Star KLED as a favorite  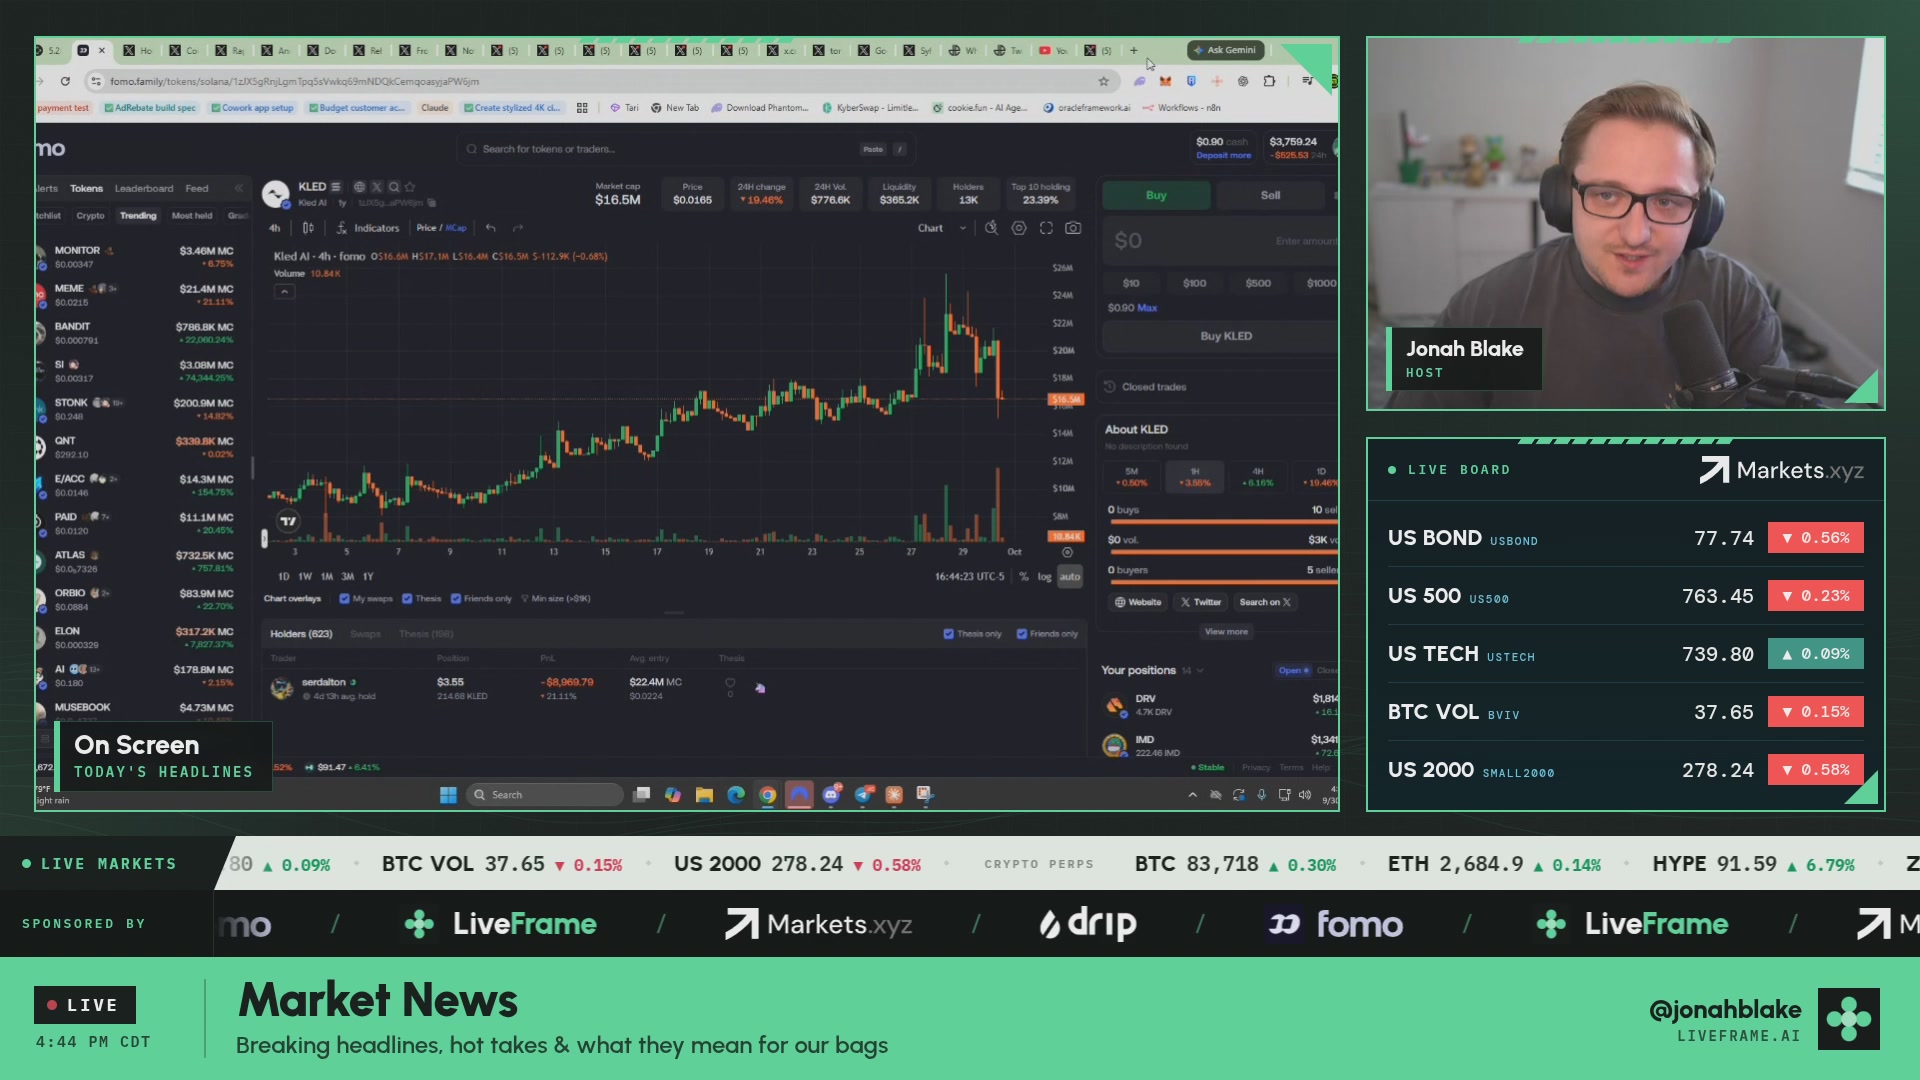point(410,187)
